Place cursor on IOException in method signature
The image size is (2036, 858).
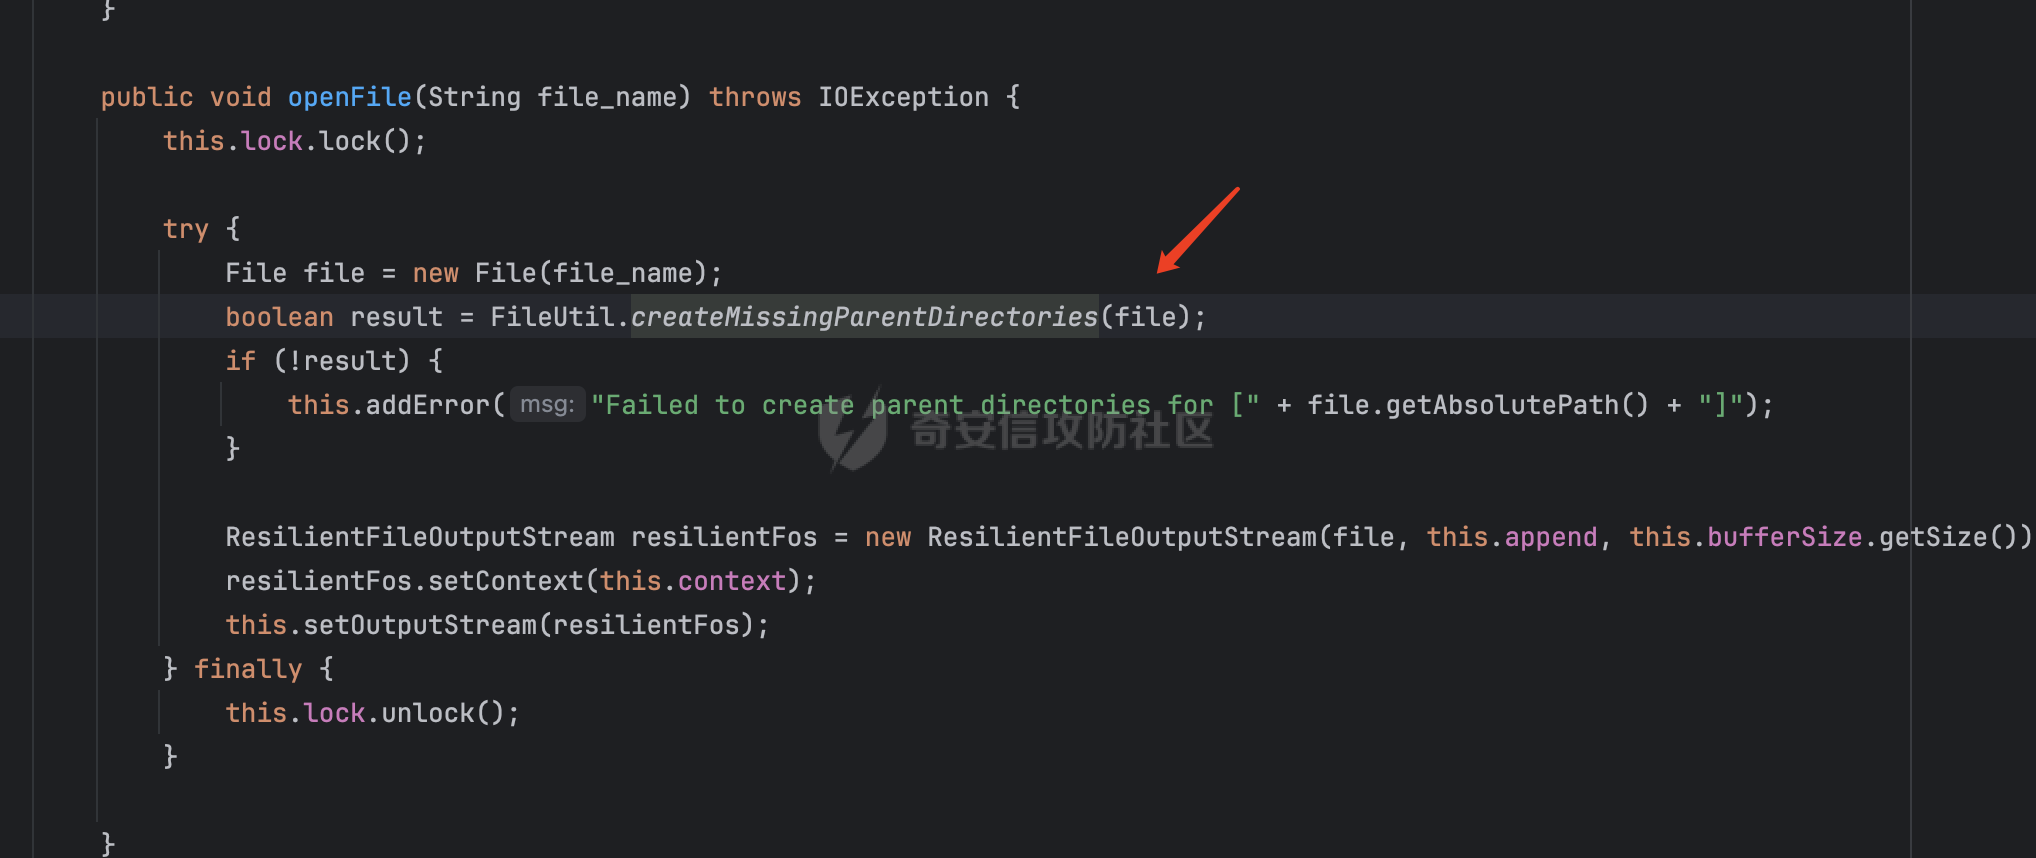902,97
